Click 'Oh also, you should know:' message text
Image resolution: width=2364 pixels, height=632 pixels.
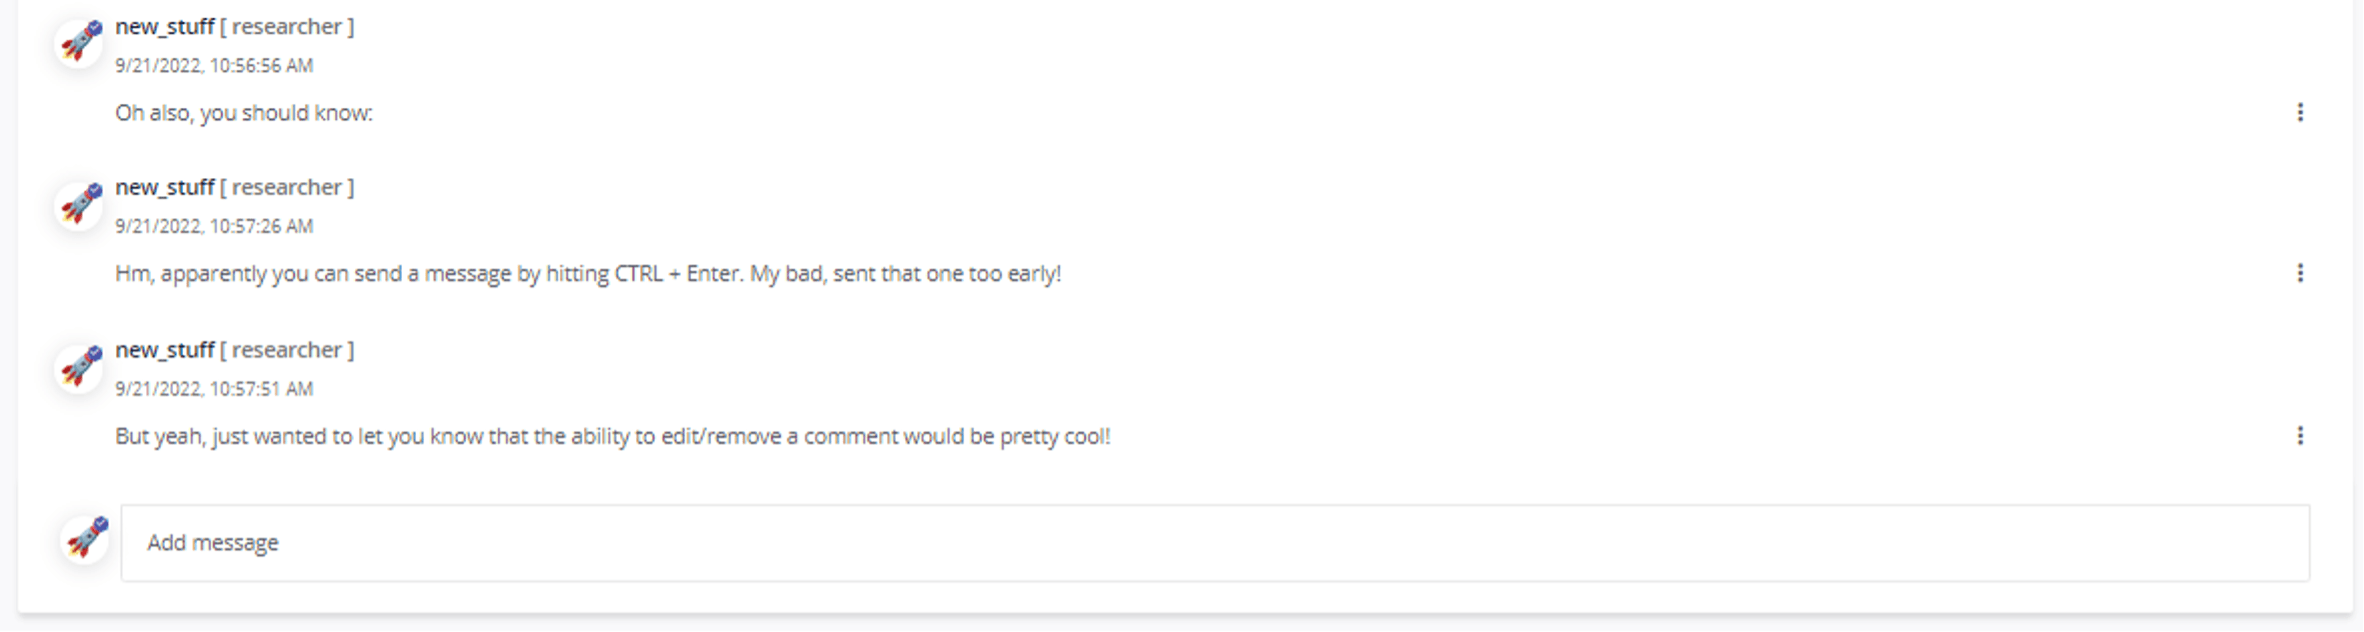244,113
